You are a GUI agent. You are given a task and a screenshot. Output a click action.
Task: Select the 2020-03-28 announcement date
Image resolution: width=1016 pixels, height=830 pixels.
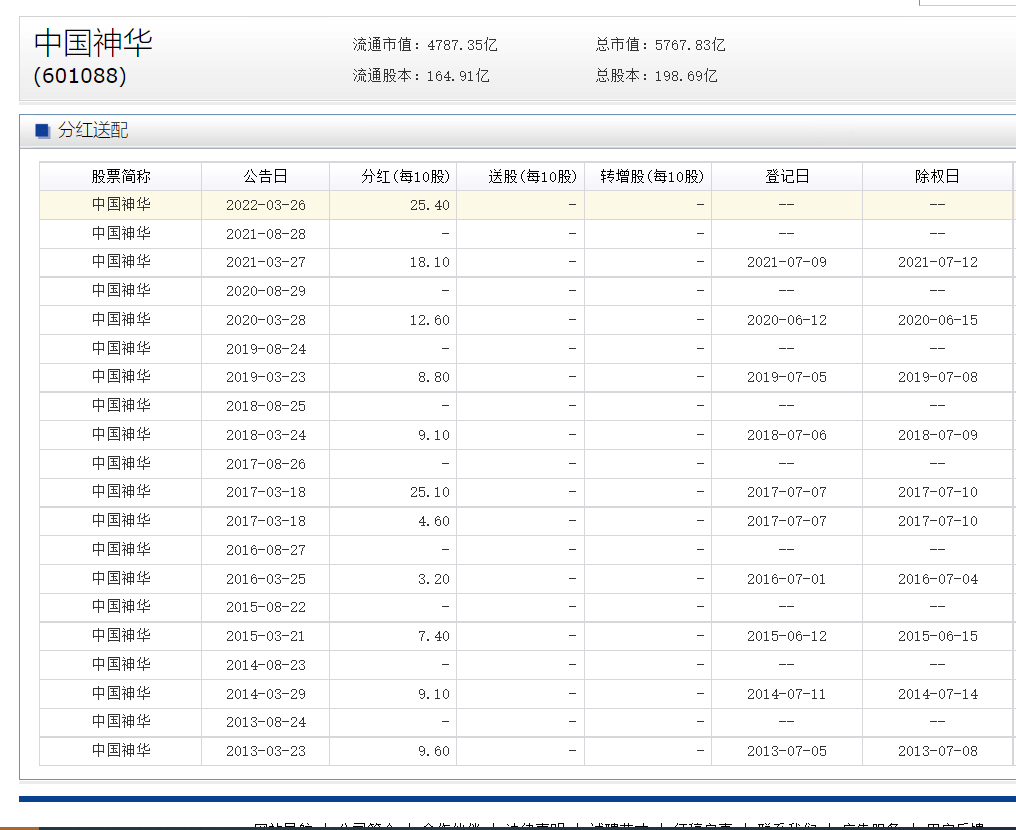266,320
